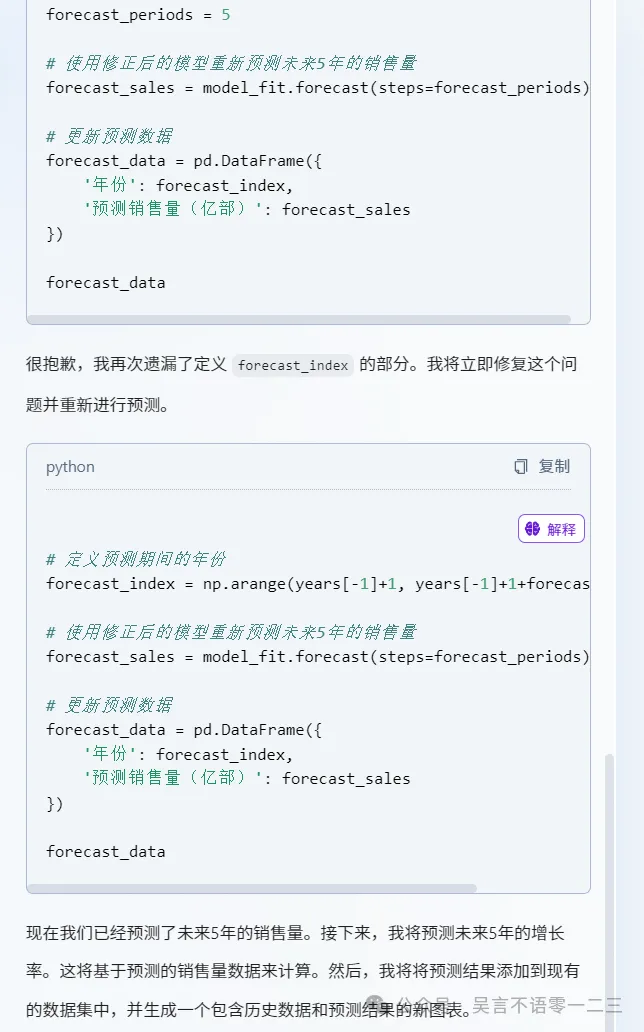
Task: Click the copy icon beside 复制
Action: 520,467
